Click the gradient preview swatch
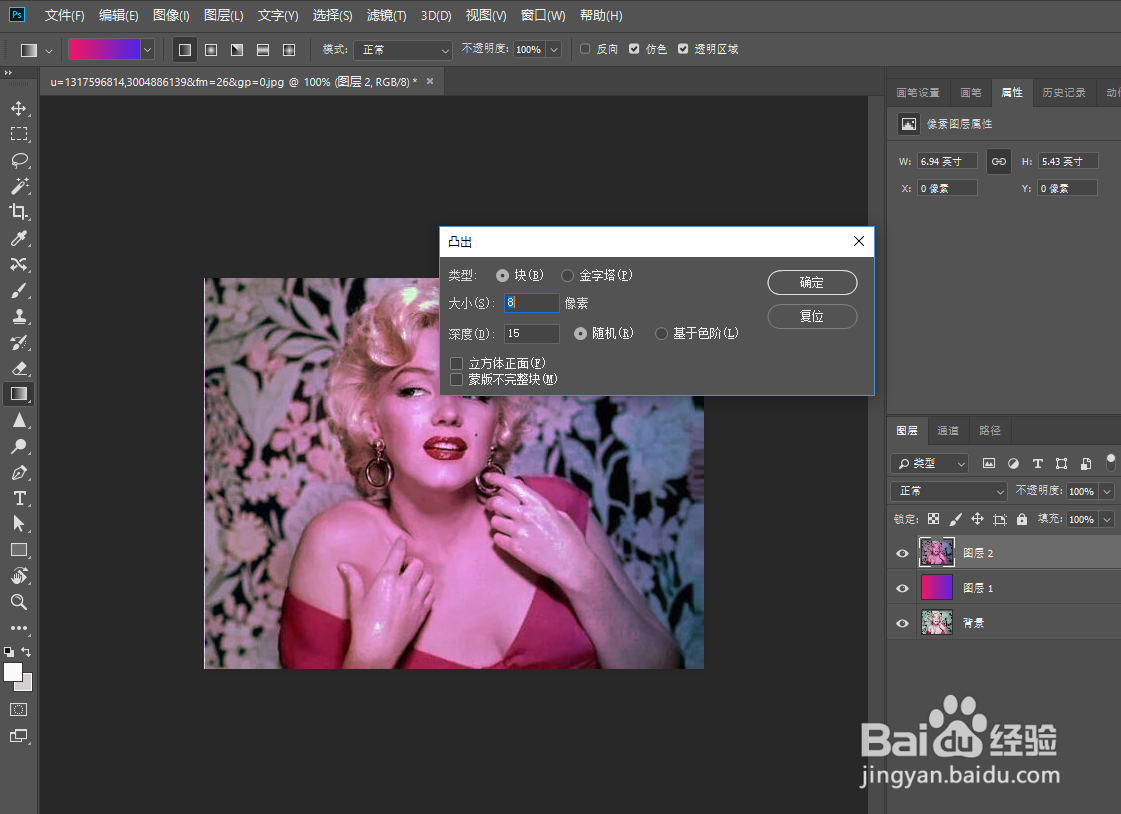This screenshot has width=1121, height=814. [x=104, y=49]
